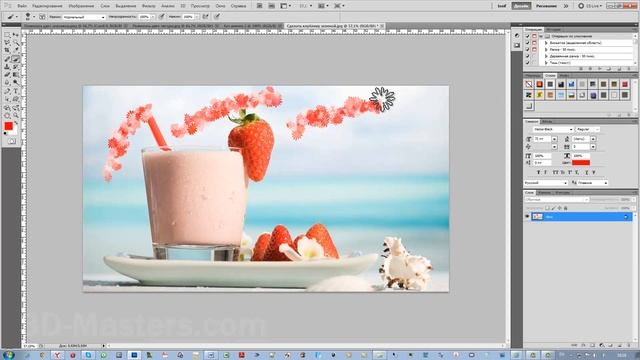Click trash icon in Layers panel
The image size is (640, 360).
coord(628,345)
